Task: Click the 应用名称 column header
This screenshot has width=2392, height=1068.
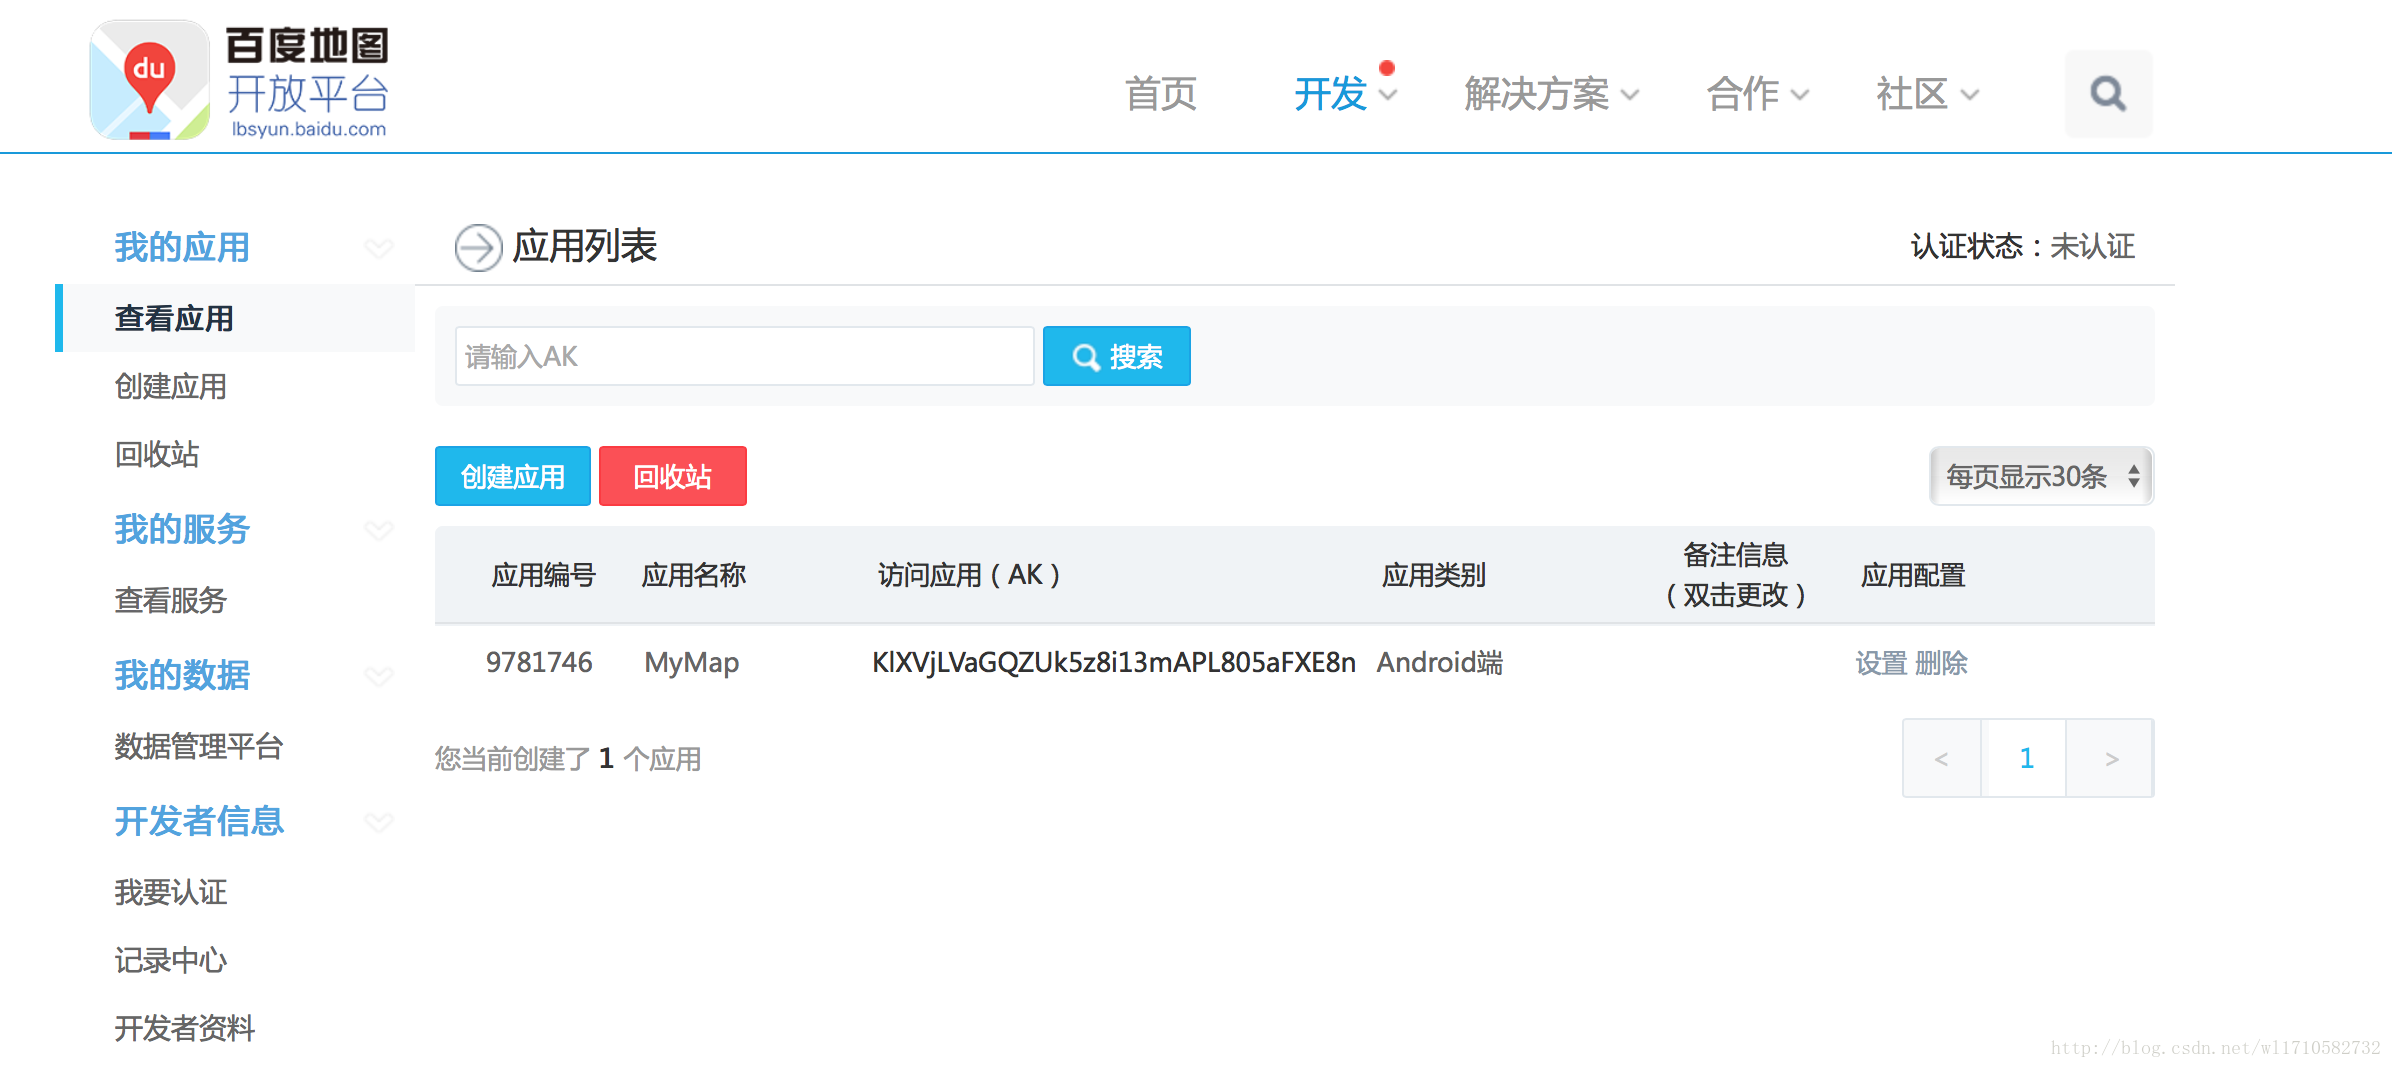Action: [x=693, y=575]
